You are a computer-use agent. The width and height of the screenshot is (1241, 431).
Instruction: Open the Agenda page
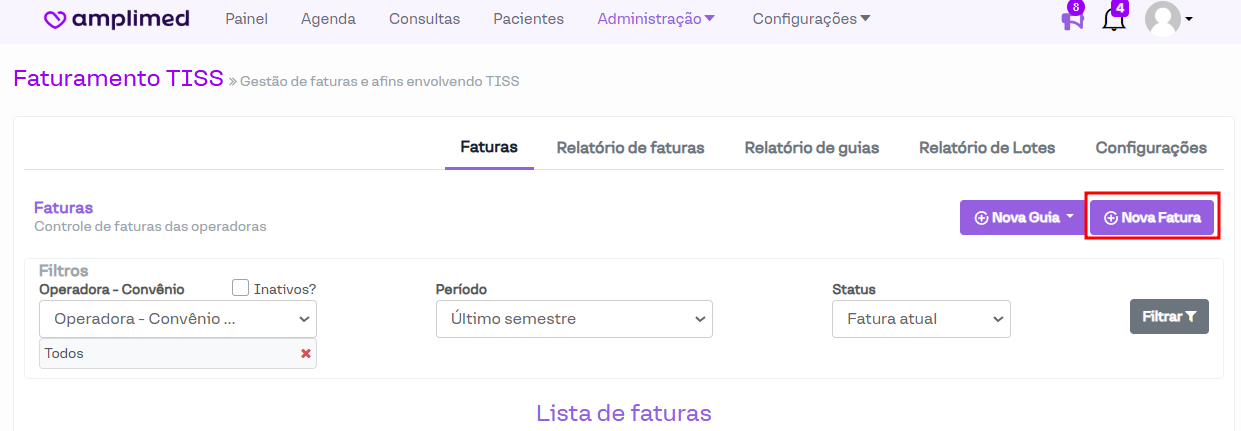coord(328,19)
